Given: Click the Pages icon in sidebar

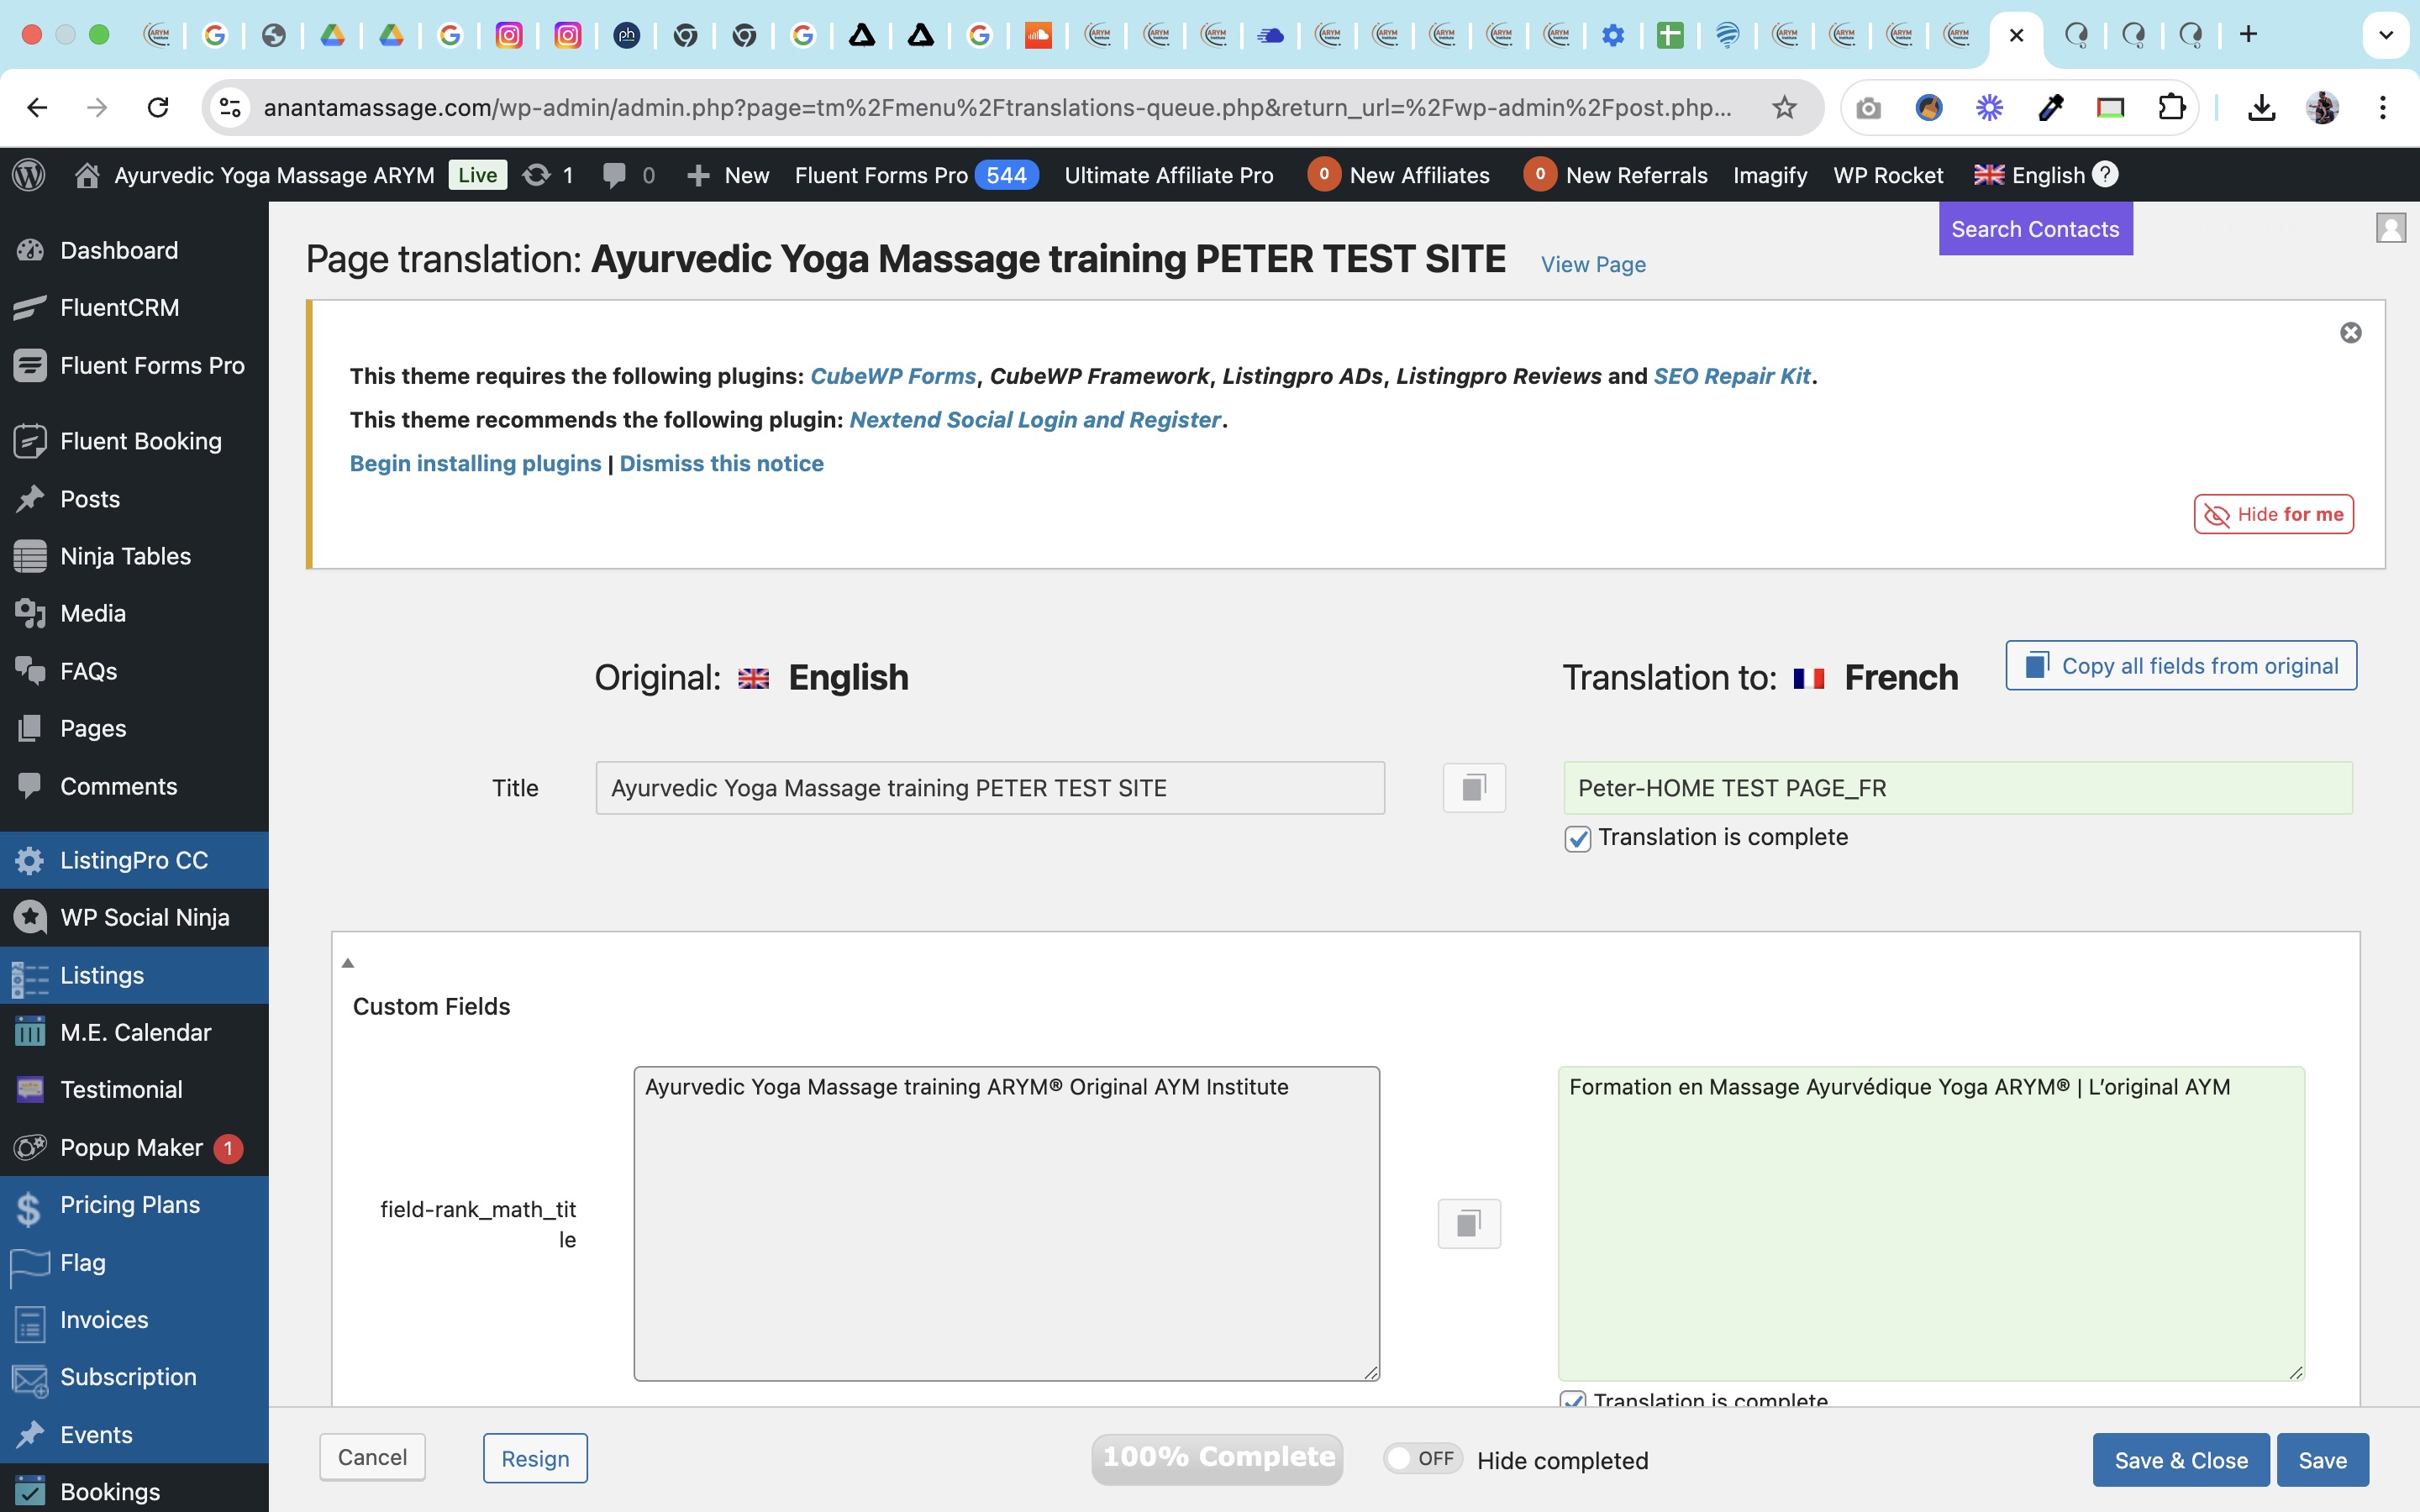Looking at the screenshot, I should click(30, 728).
